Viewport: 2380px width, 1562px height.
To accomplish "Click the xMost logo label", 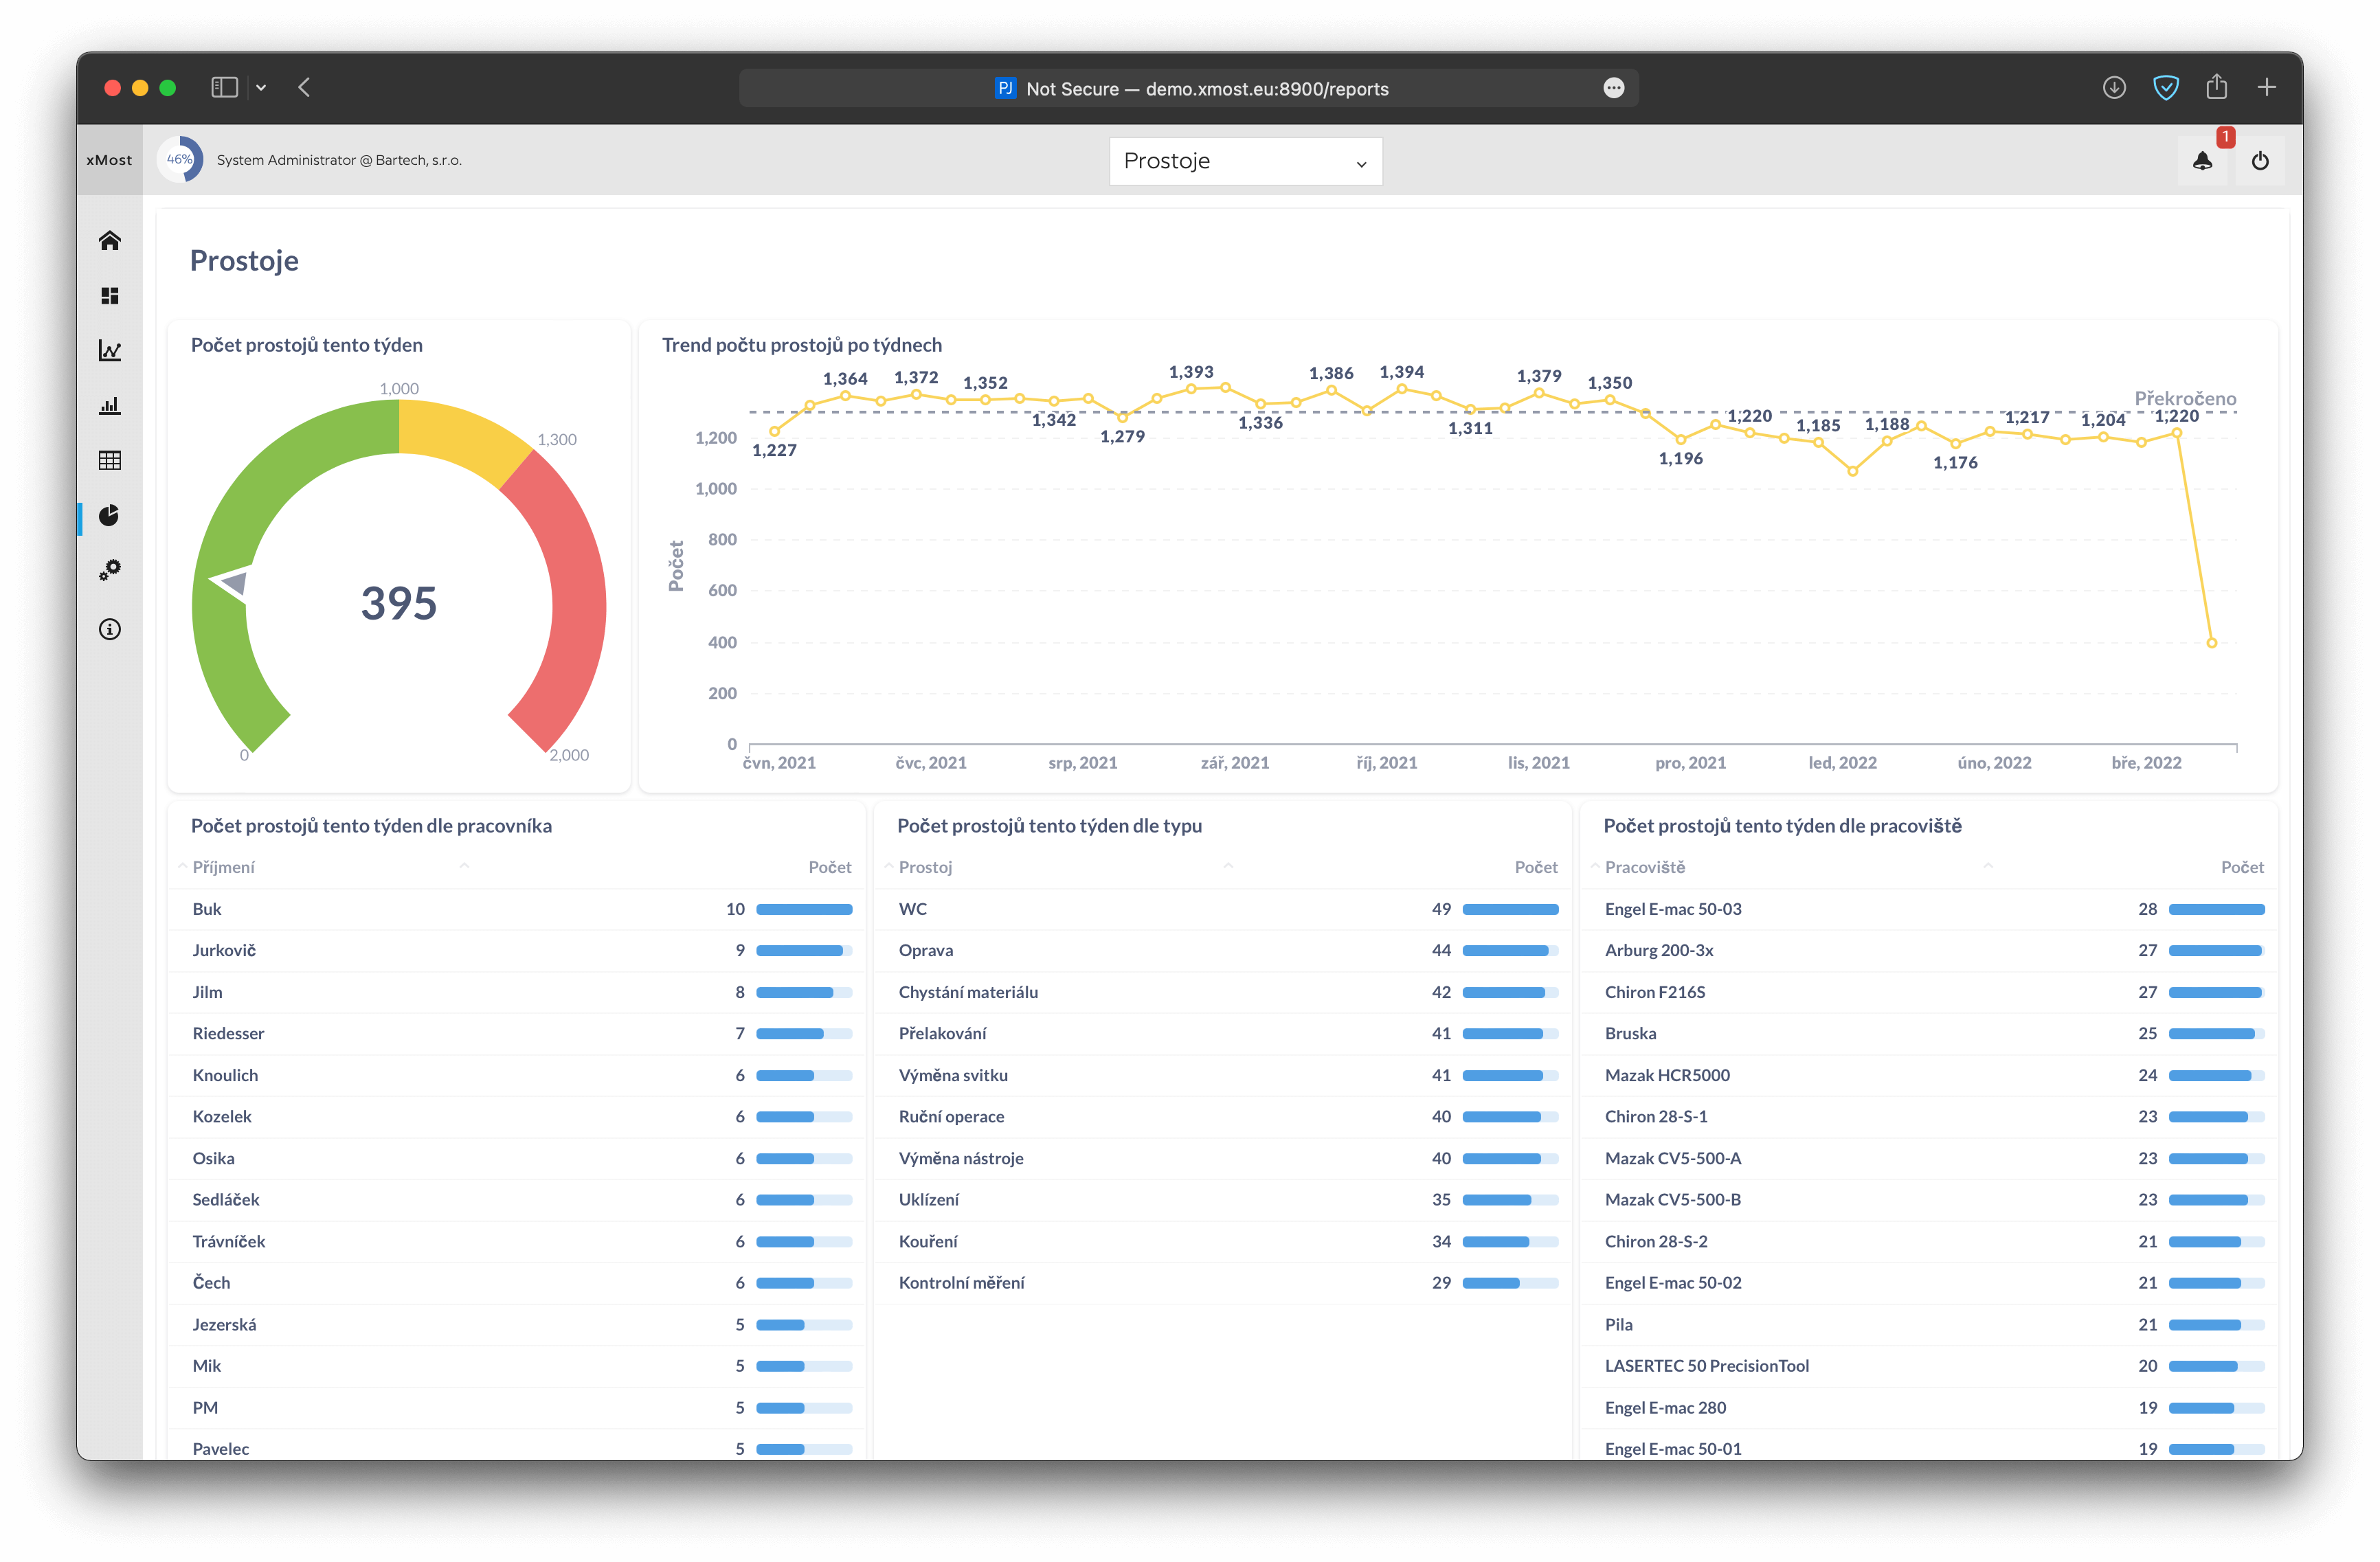I will (109, 160).
